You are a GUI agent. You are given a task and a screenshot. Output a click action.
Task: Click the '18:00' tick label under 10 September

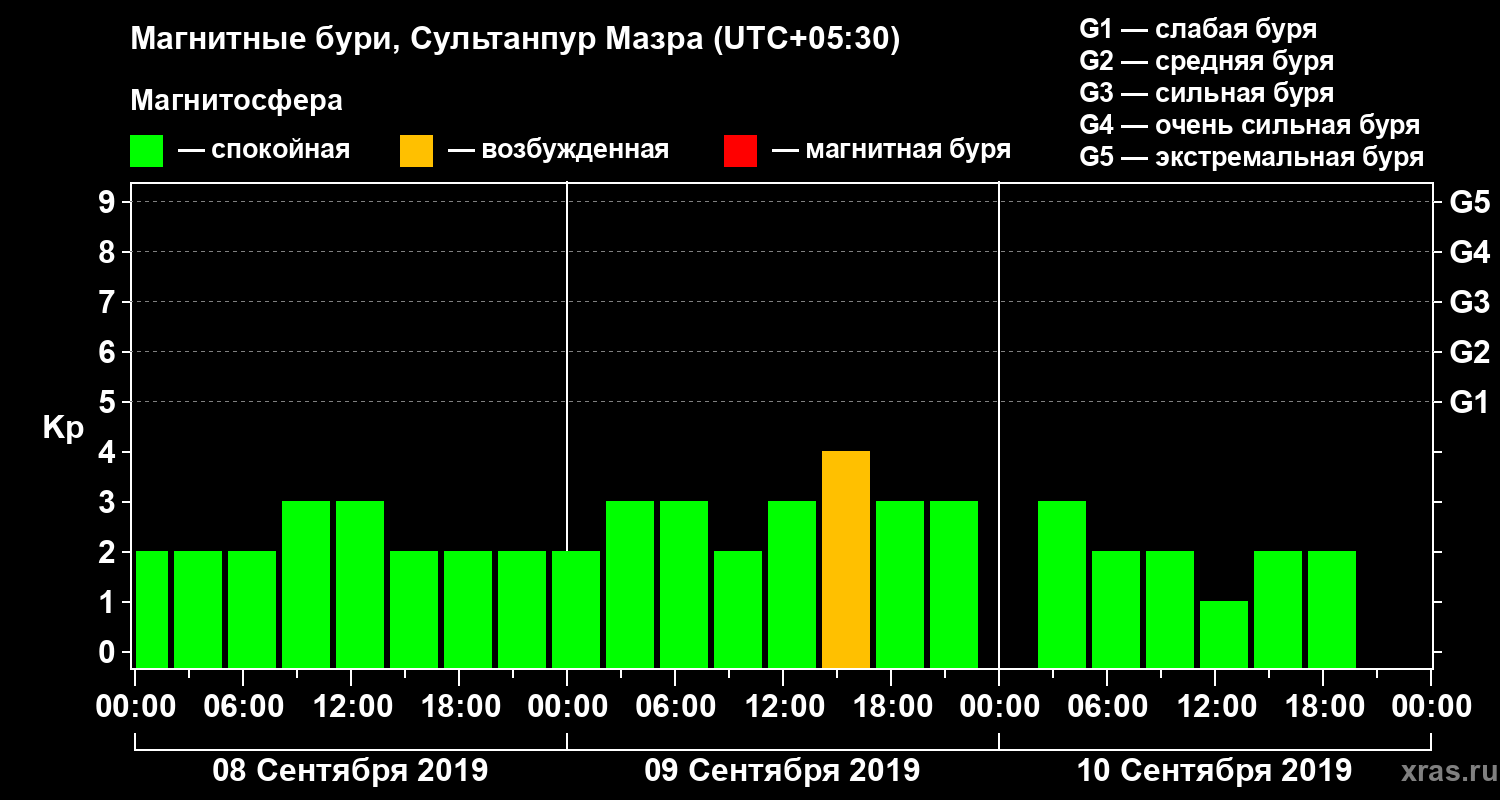tap(1324, 707)
